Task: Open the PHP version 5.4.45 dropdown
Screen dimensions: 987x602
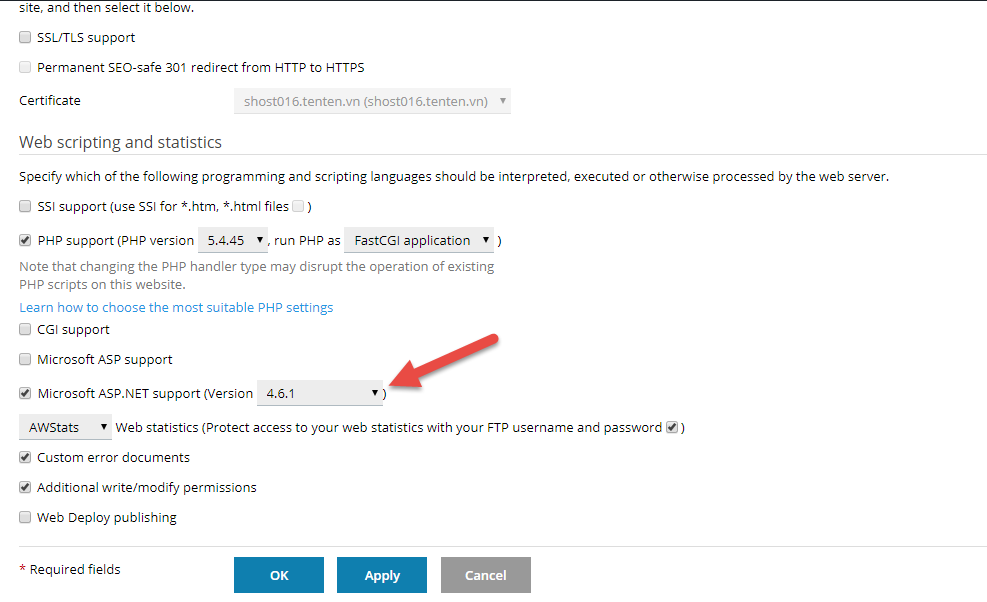Action: click(233, 240)
